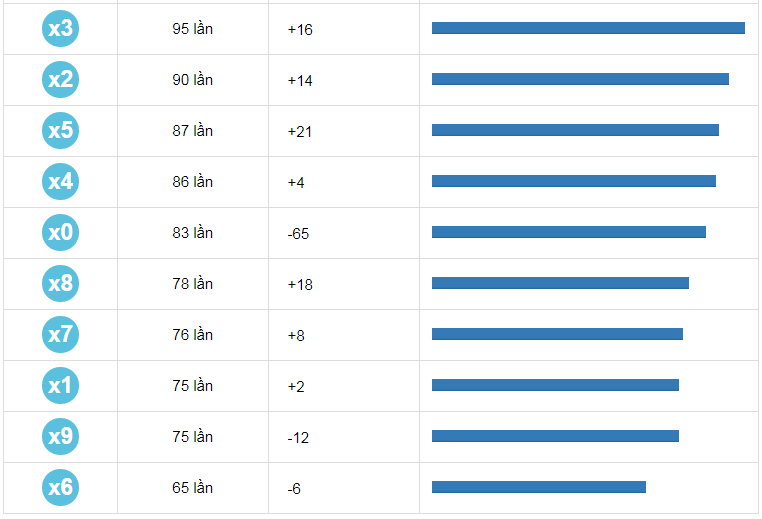Click the blue bar in the x0 row
Image resolution: width=762 pixels, height=519 pixels.
point(568,232)
